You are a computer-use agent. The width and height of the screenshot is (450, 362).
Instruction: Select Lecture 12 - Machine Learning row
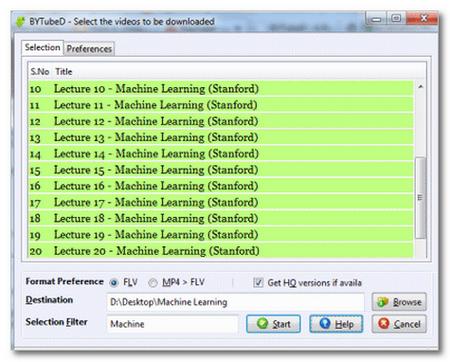[x=221, y=121]
